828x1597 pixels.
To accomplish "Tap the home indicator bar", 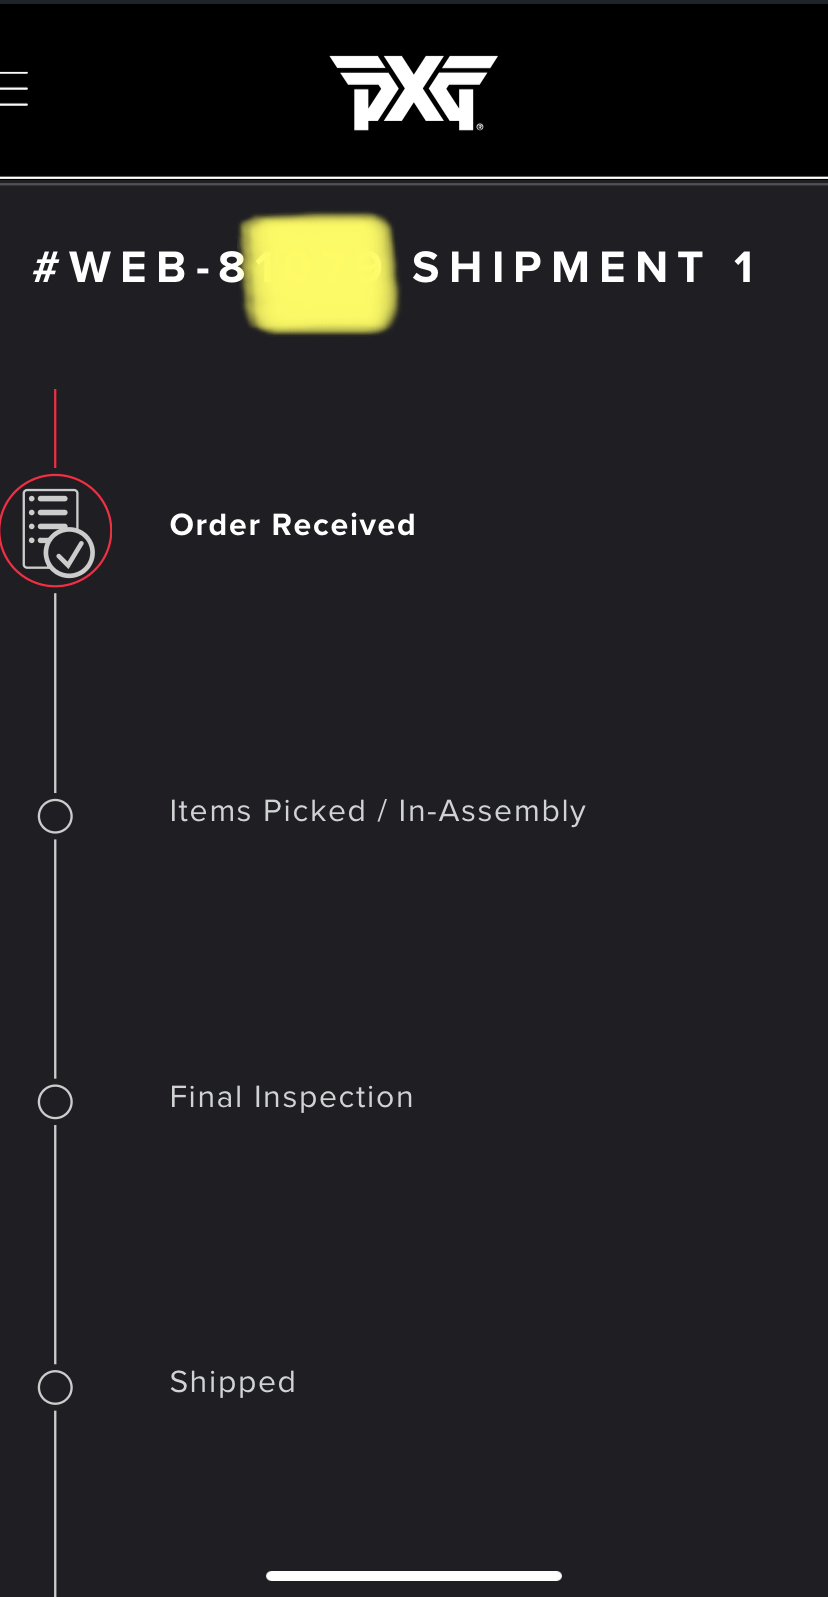I will pos(414,1576).
